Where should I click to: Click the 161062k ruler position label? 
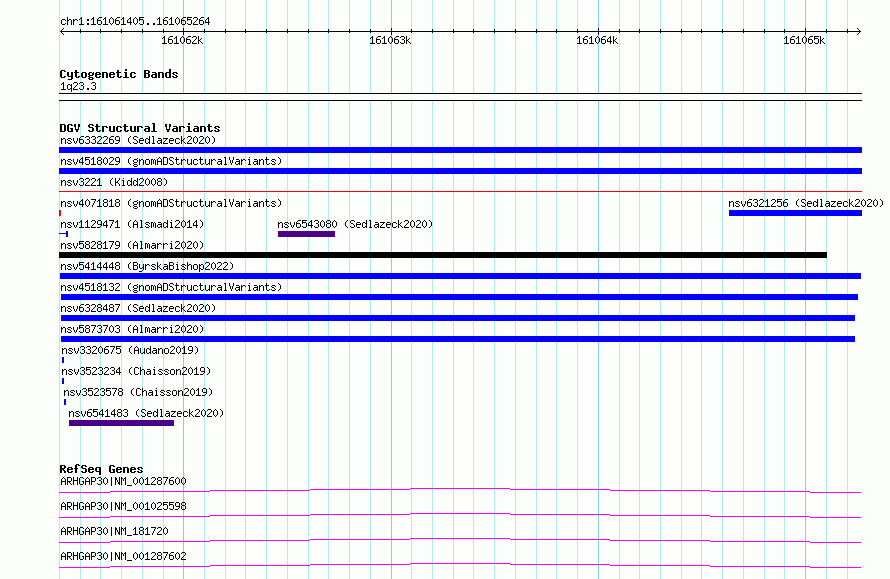coord(182,40)
